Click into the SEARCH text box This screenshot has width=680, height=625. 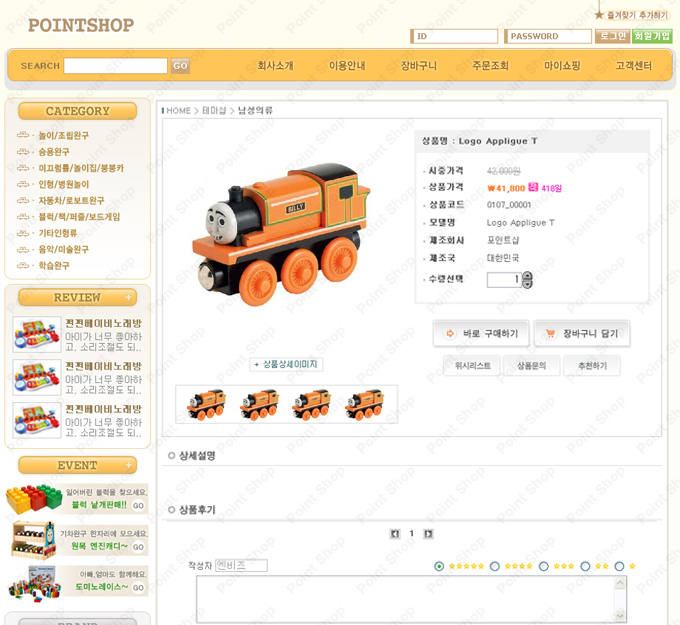[x=115, y=66]
